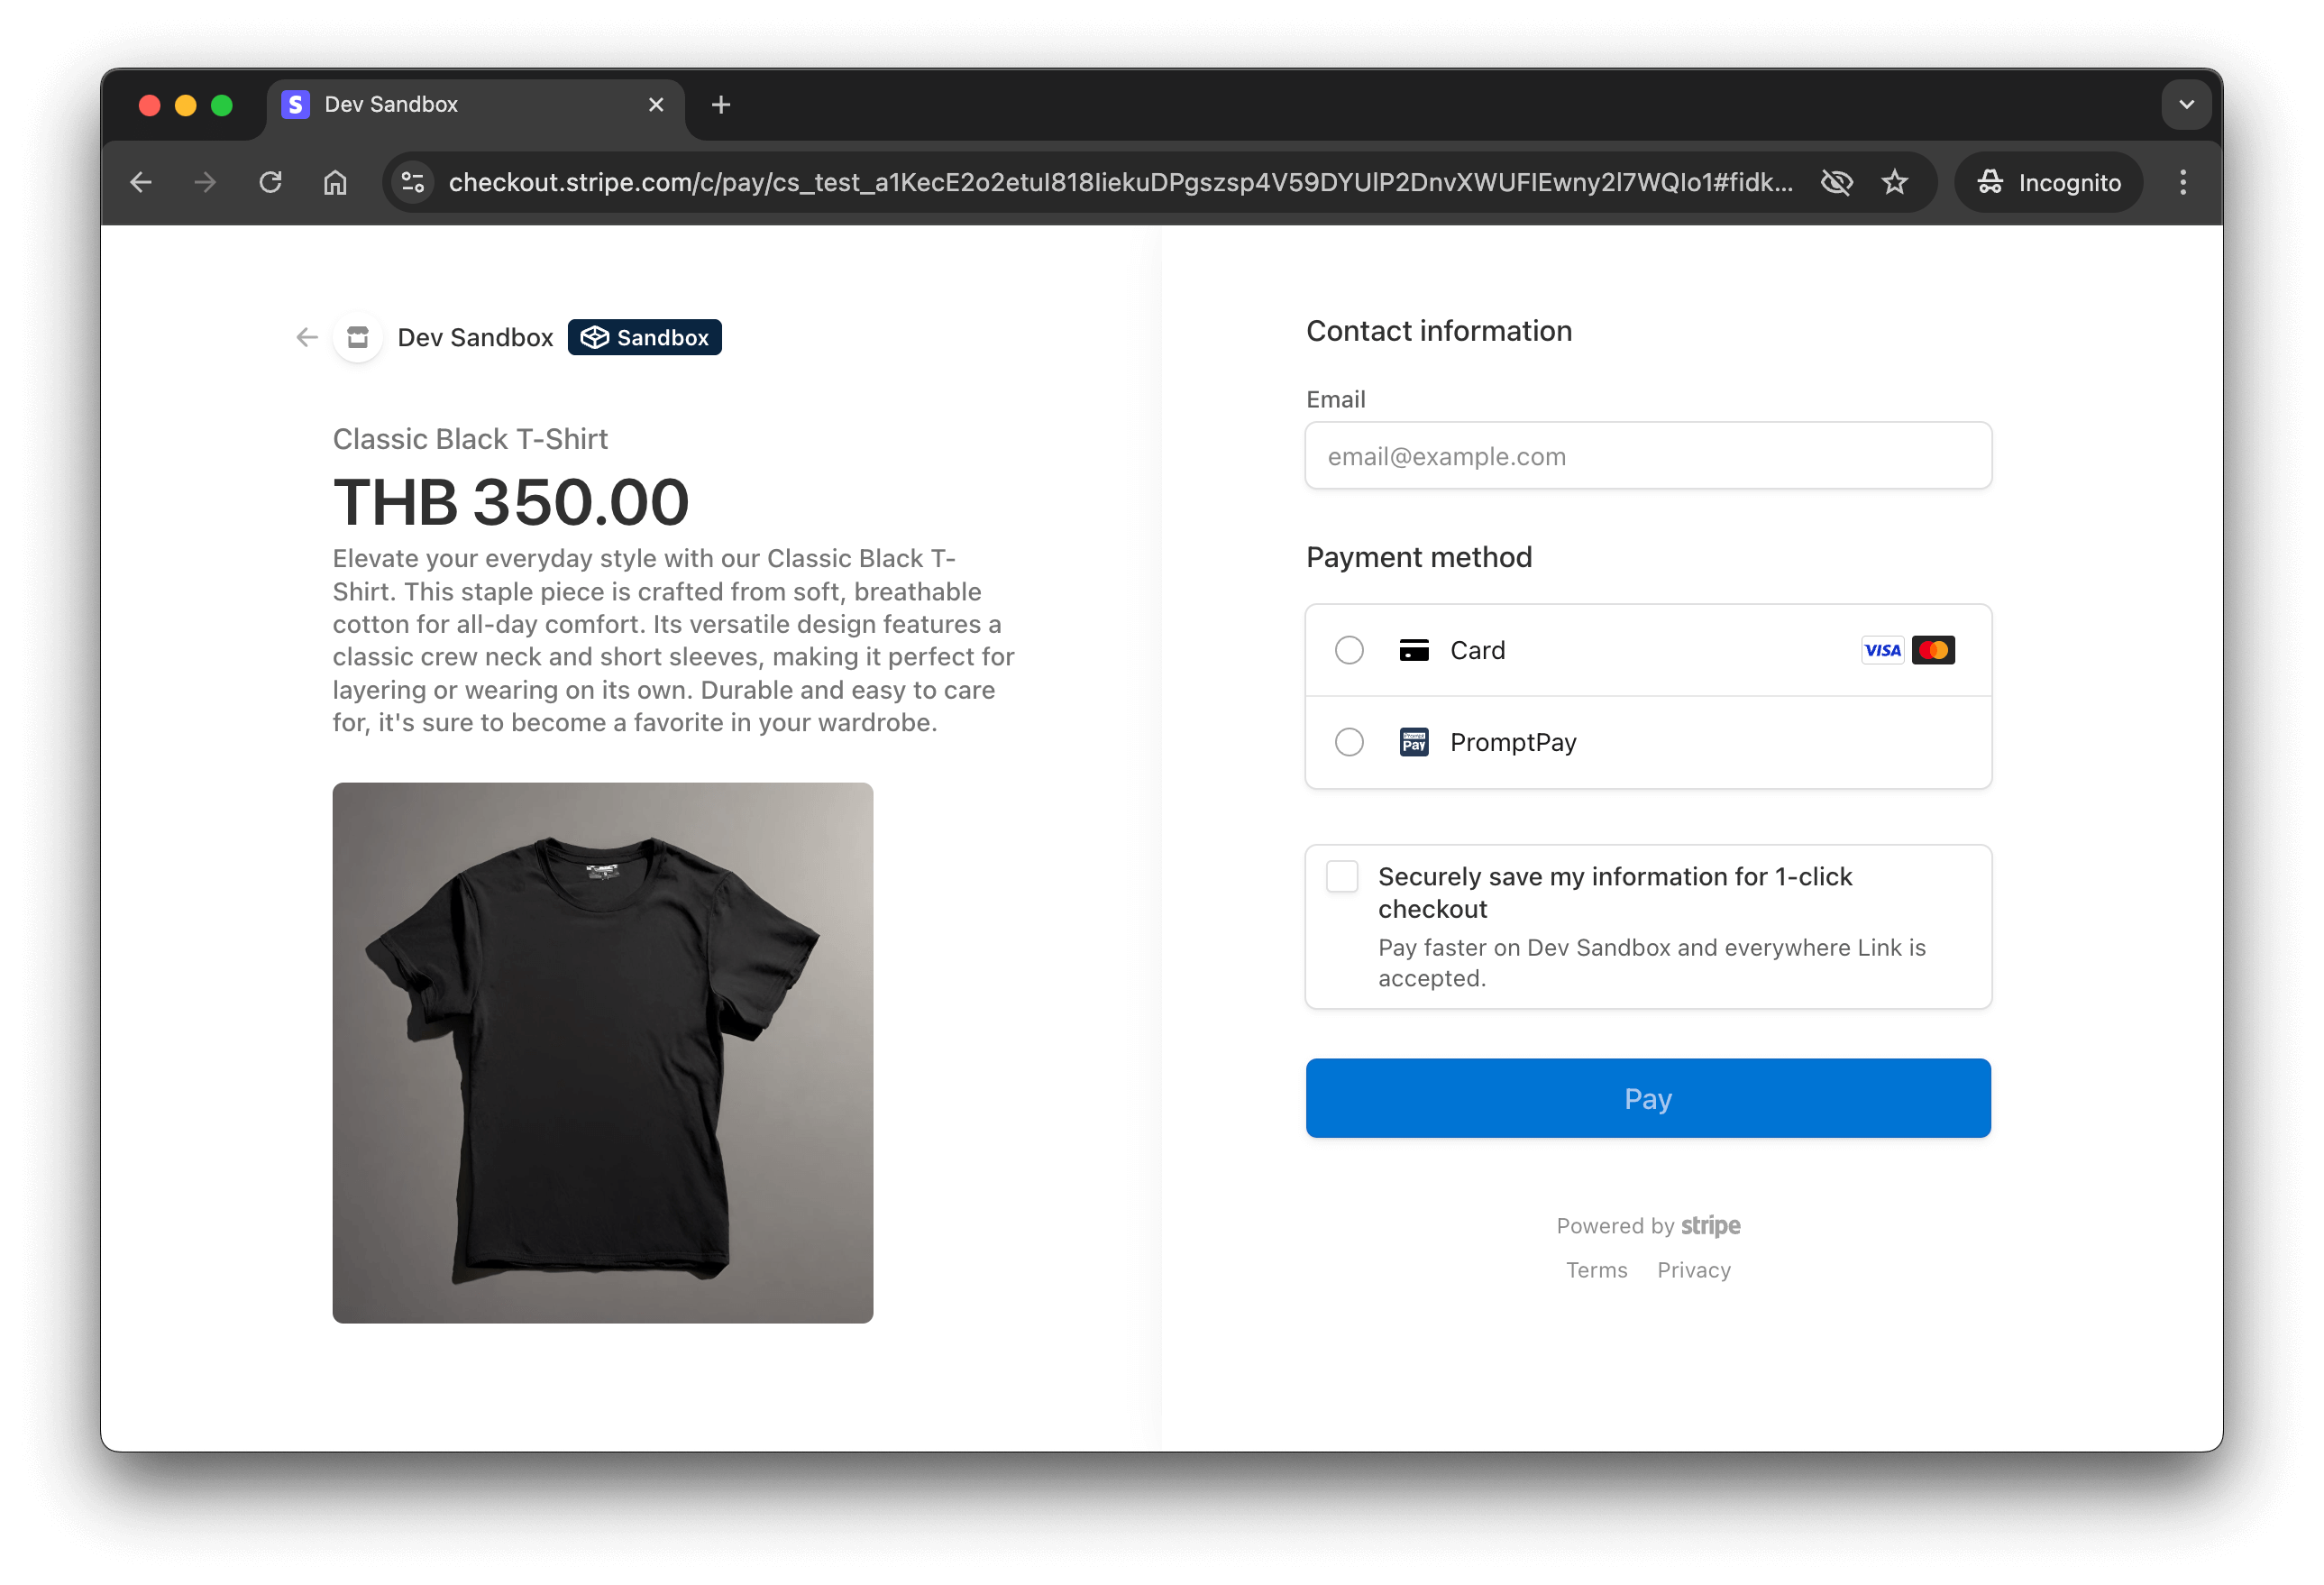Image resolution: width=2324 pixels, height=1585 pixels.
Task: Select the PromptPay payment method
Action: pyautogui.click(x=1349, y=742)
